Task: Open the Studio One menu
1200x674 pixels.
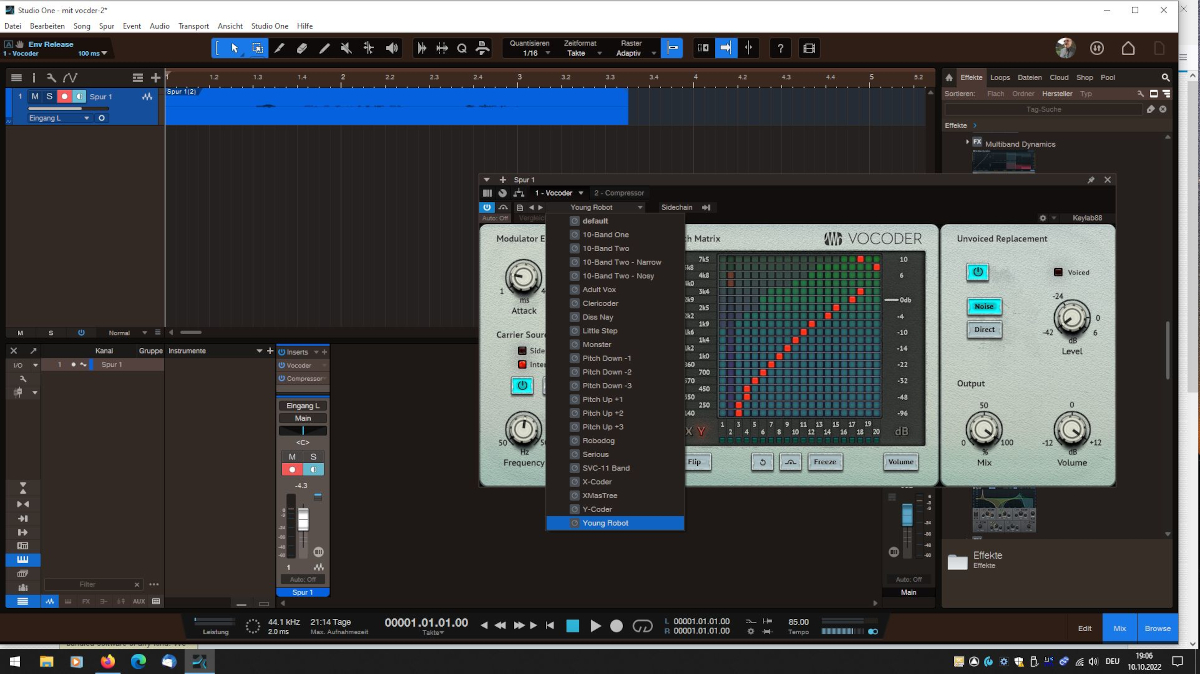Action: [270, 26]
